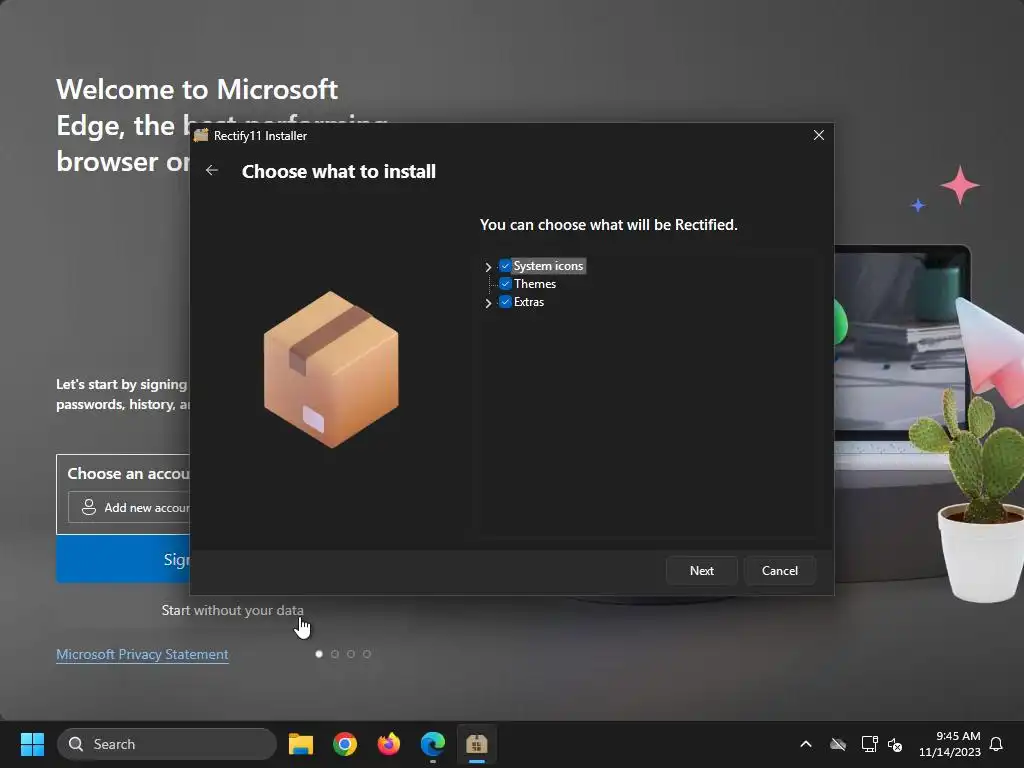The image size is (1024, 768).
Task: Go to second welcome page dot in Edge
Action: pyautogui.click(x=335, y=654)
